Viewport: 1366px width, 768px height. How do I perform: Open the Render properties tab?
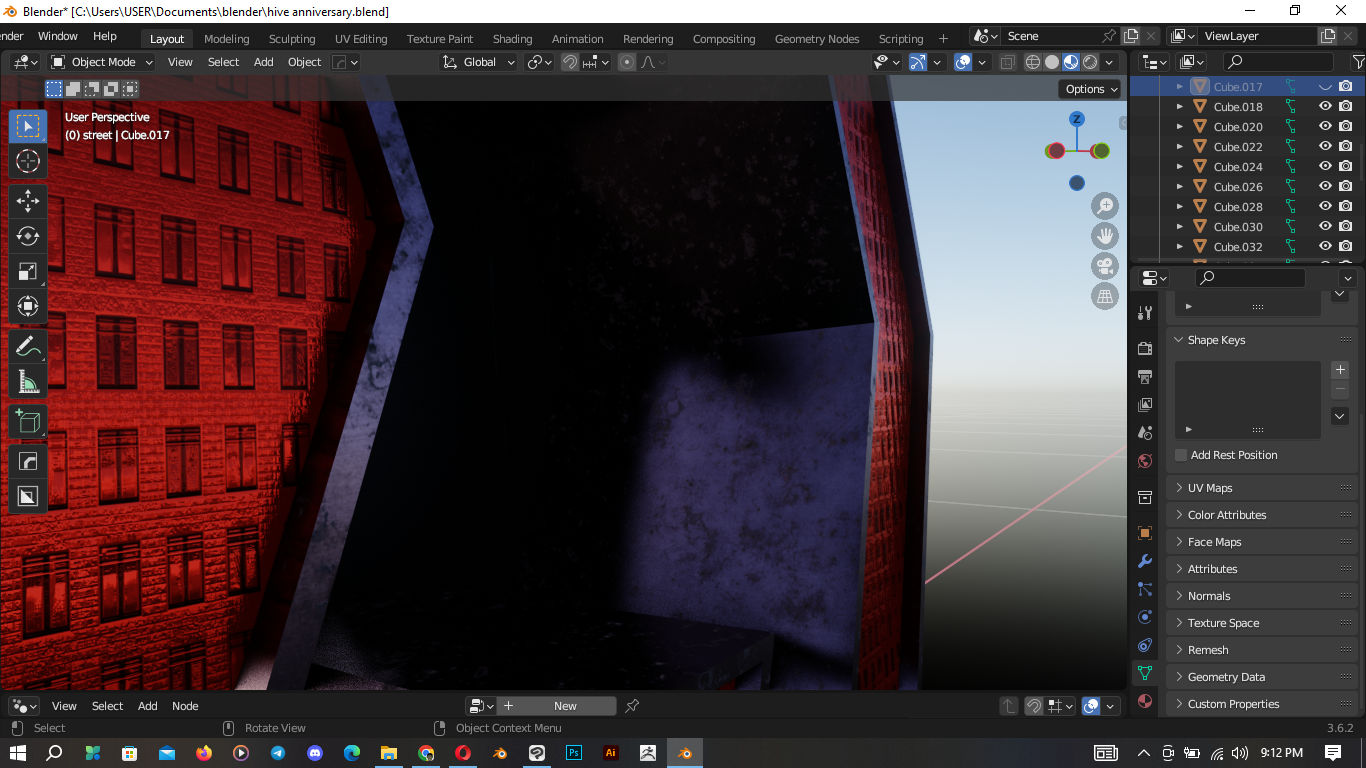point(1145,348)
